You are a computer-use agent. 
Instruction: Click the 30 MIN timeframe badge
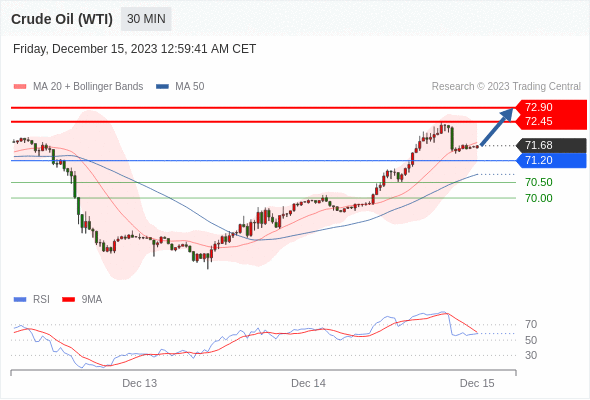[x=146, y=19]
